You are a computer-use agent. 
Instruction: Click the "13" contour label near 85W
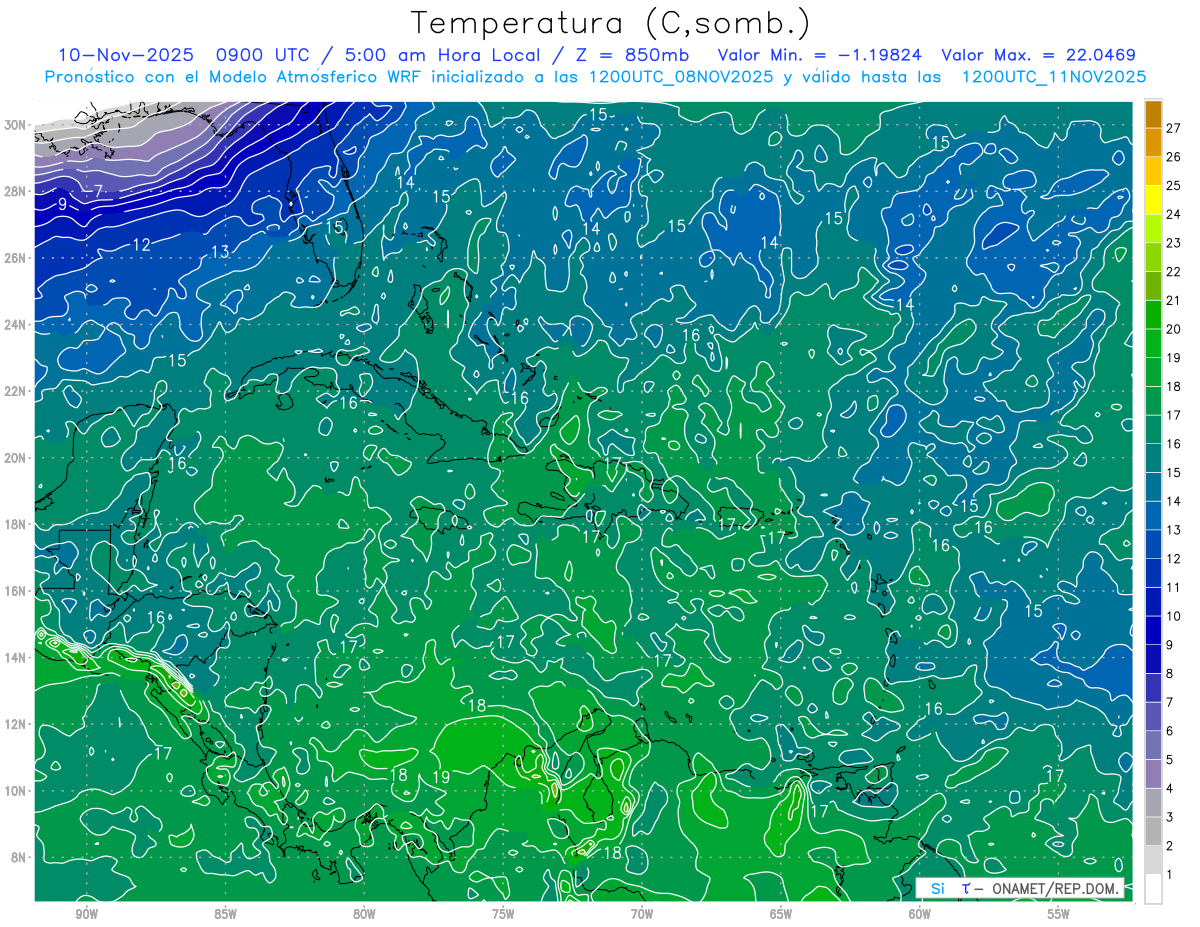221,251
